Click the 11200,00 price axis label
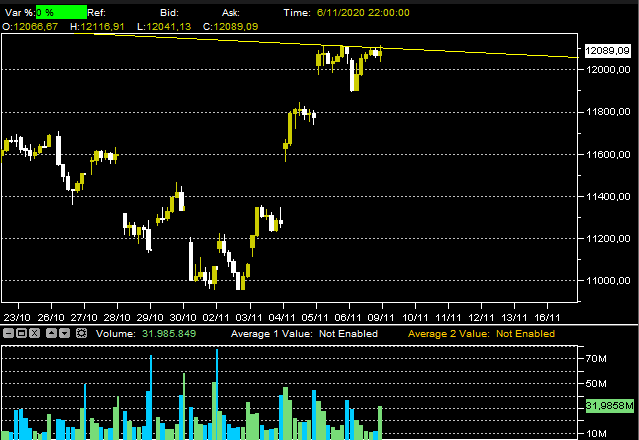Screen dimensions: 639x440 608,239
